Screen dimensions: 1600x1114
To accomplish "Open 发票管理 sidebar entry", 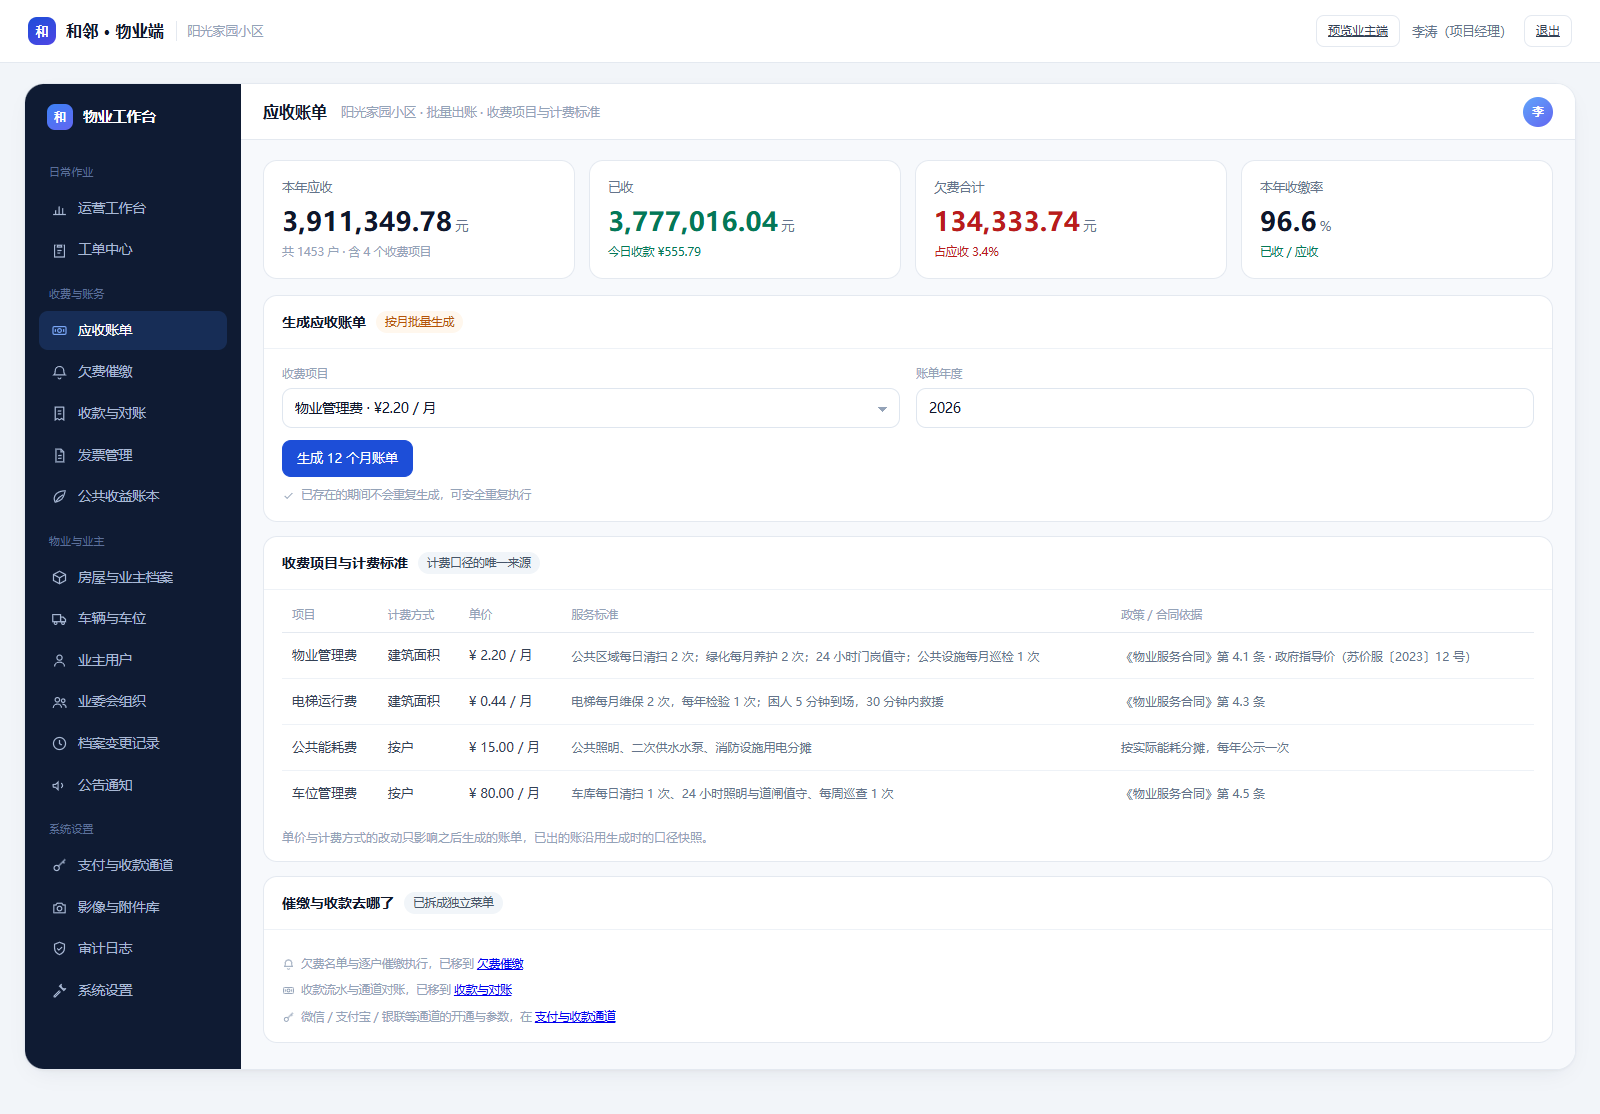I will 133,455.
